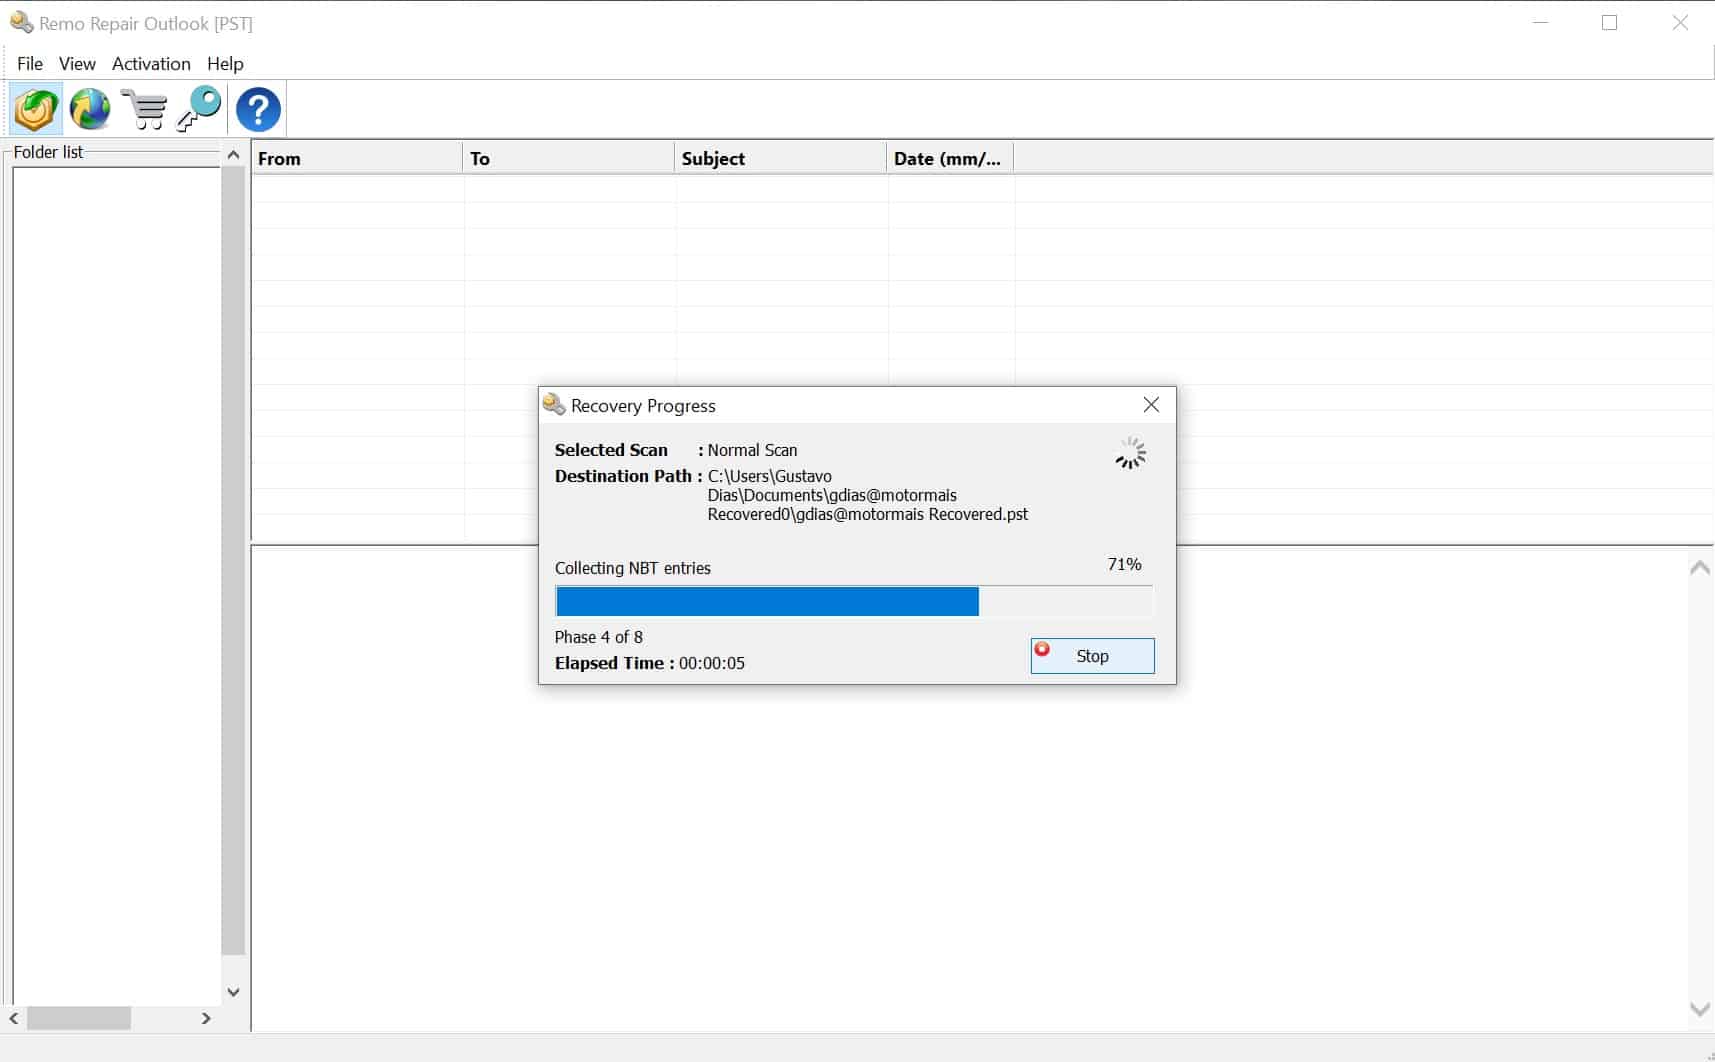Click the folder list scroll down arrow

click(233, 992)
